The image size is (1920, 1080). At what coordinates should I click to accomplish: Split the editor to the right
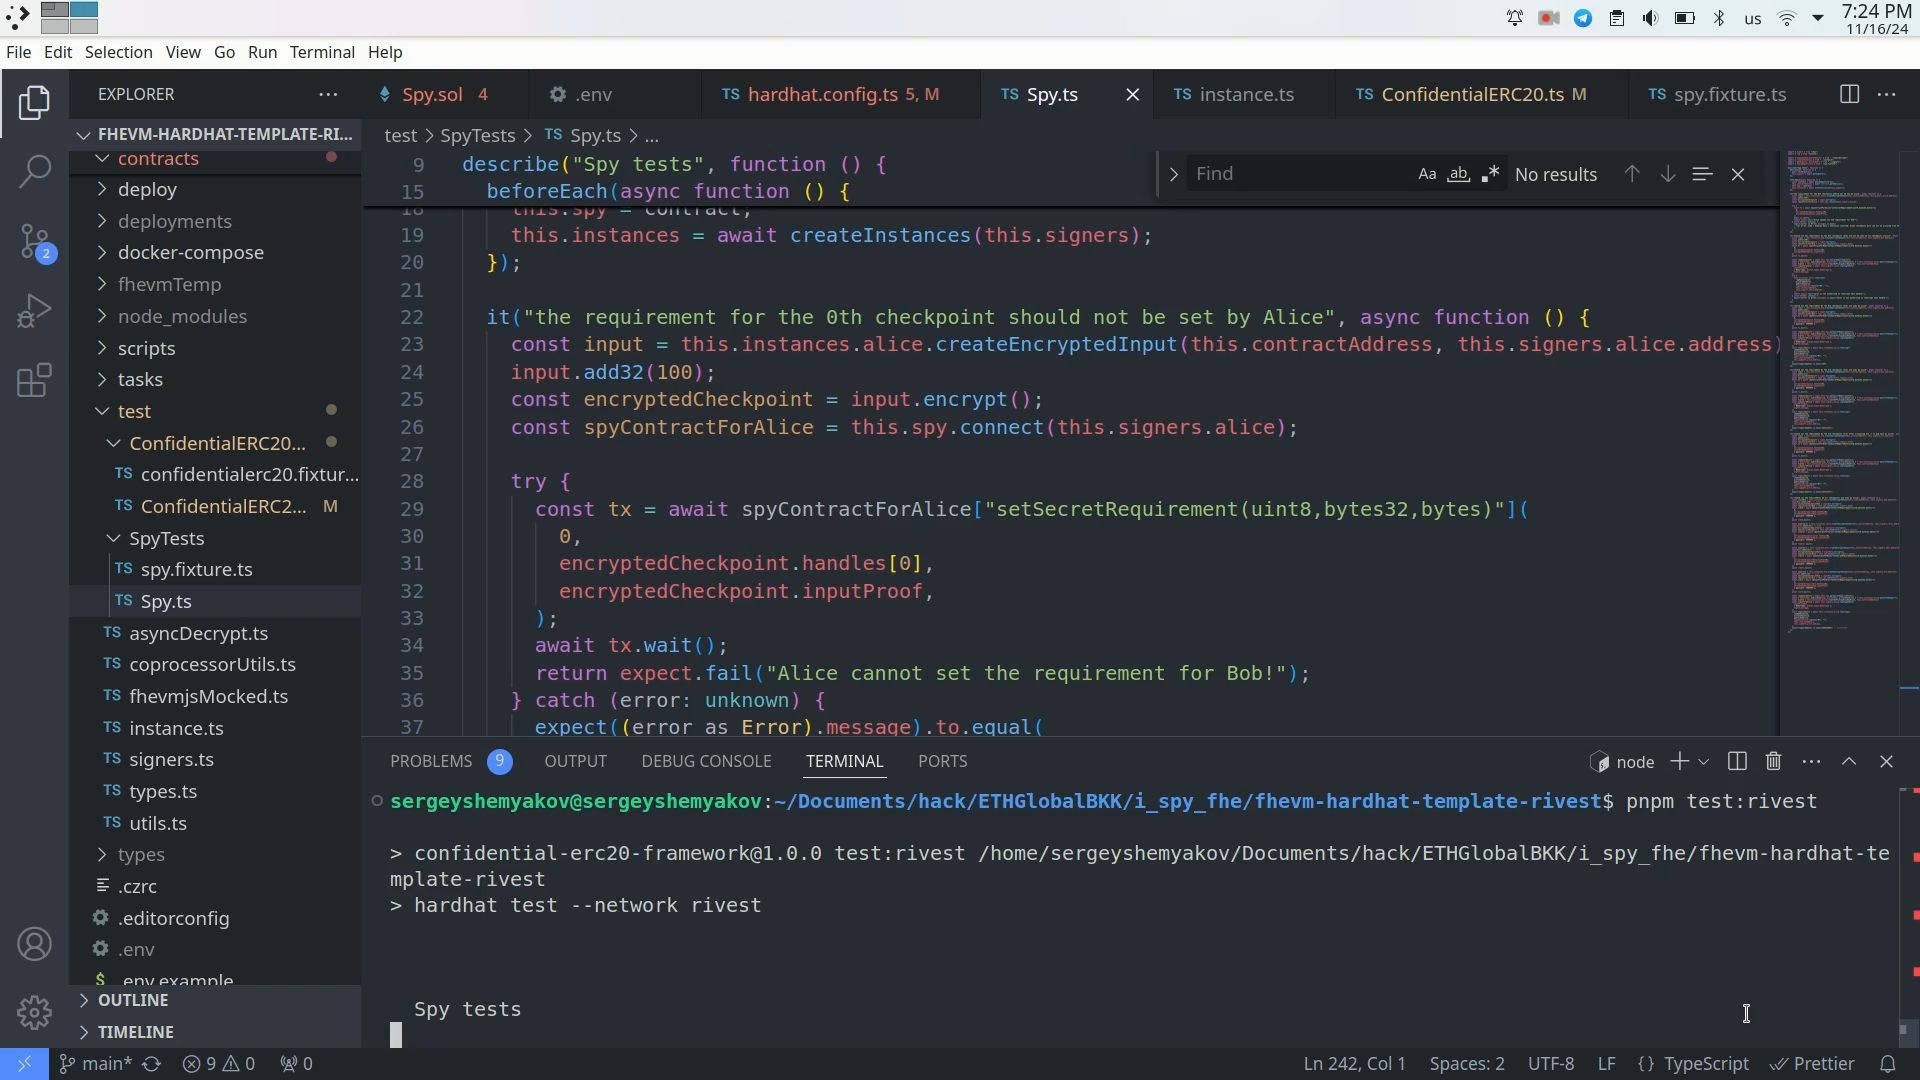(1849, 94)
